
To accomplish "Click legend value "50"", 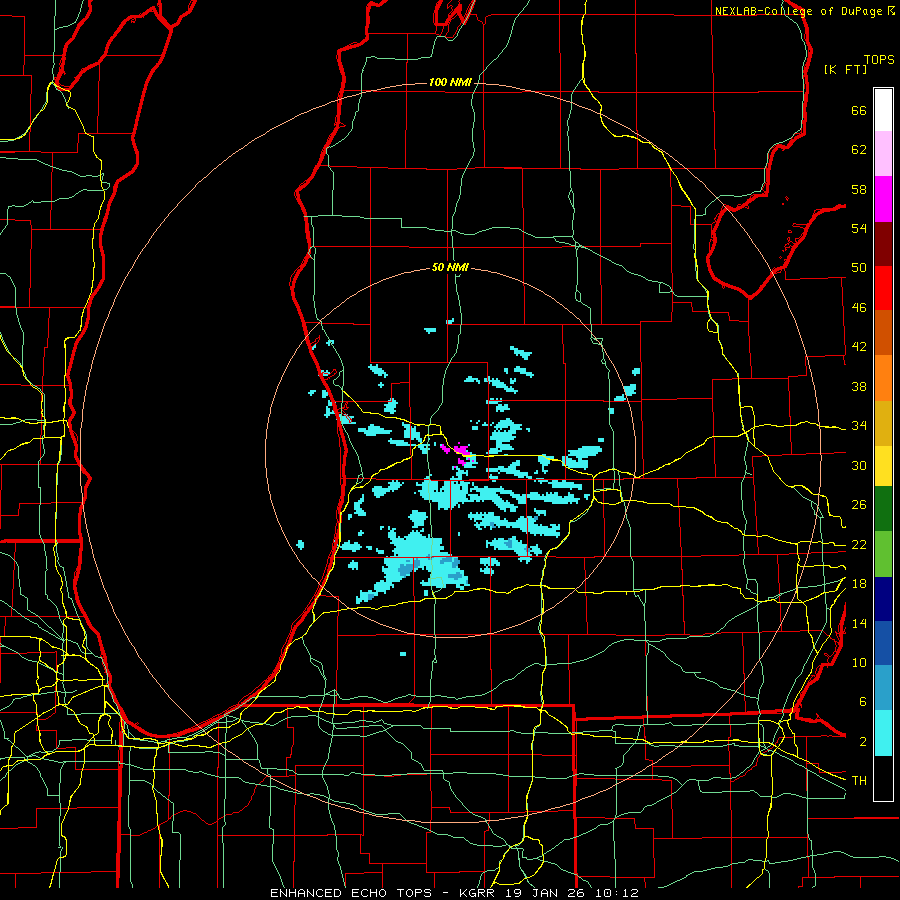I will pyautogui.click(x=859, y=268).
